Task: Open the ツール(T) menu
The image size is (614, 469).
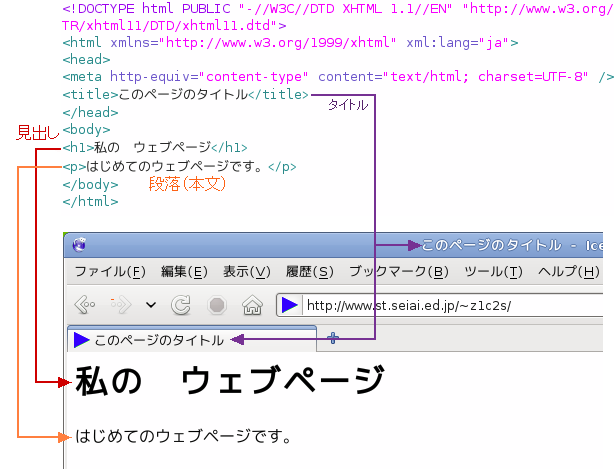Action: pos(493,272)
